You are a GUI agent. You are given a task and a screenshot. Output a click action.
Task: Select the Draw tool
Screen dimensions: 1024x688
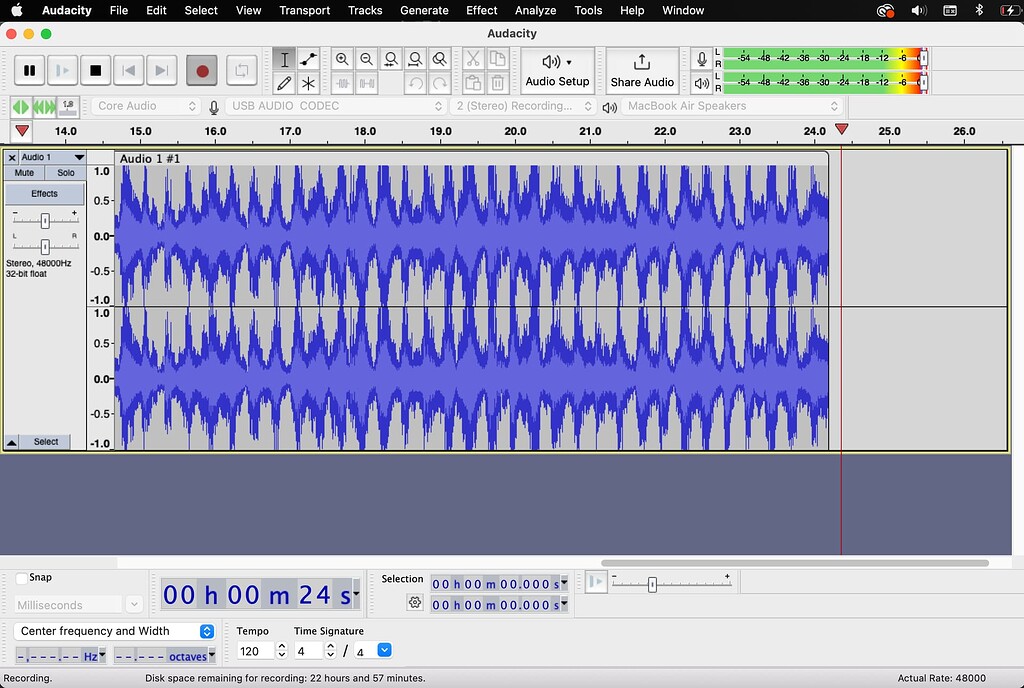pyautogui.click(x=284, y=82)
